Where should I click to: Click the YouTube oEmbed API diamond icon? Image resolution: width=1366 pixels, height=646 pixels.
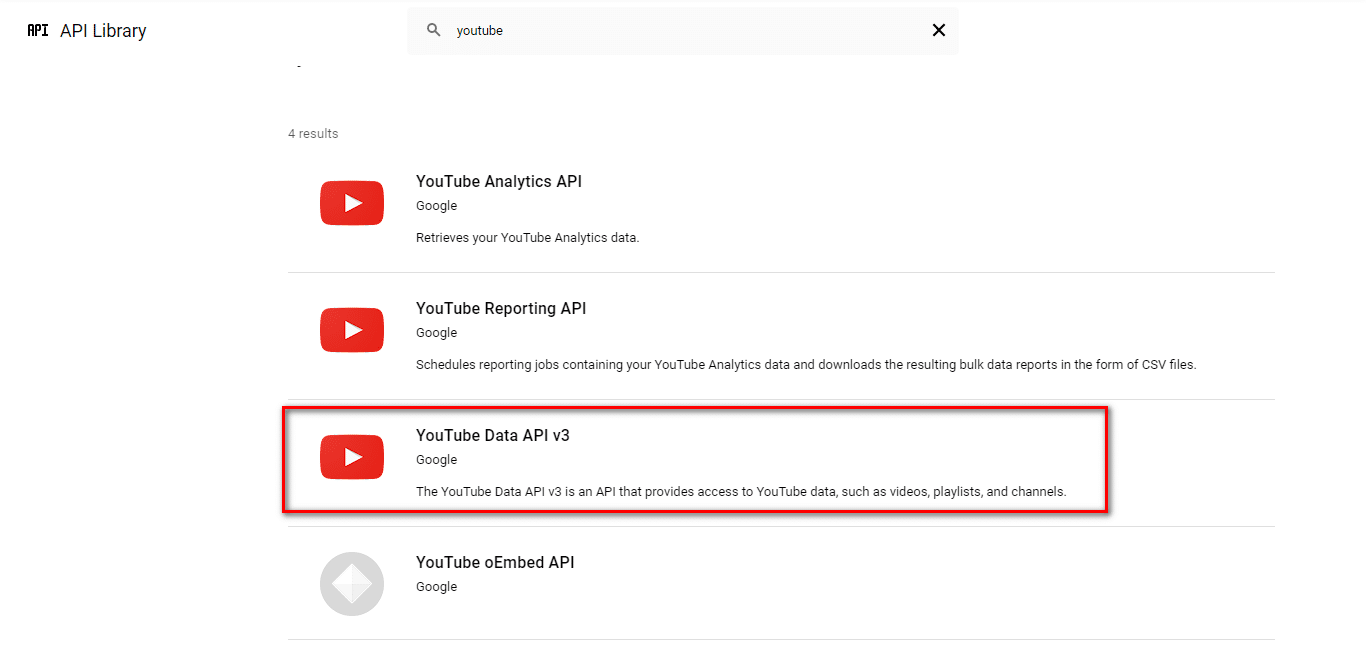coord(351,583)
